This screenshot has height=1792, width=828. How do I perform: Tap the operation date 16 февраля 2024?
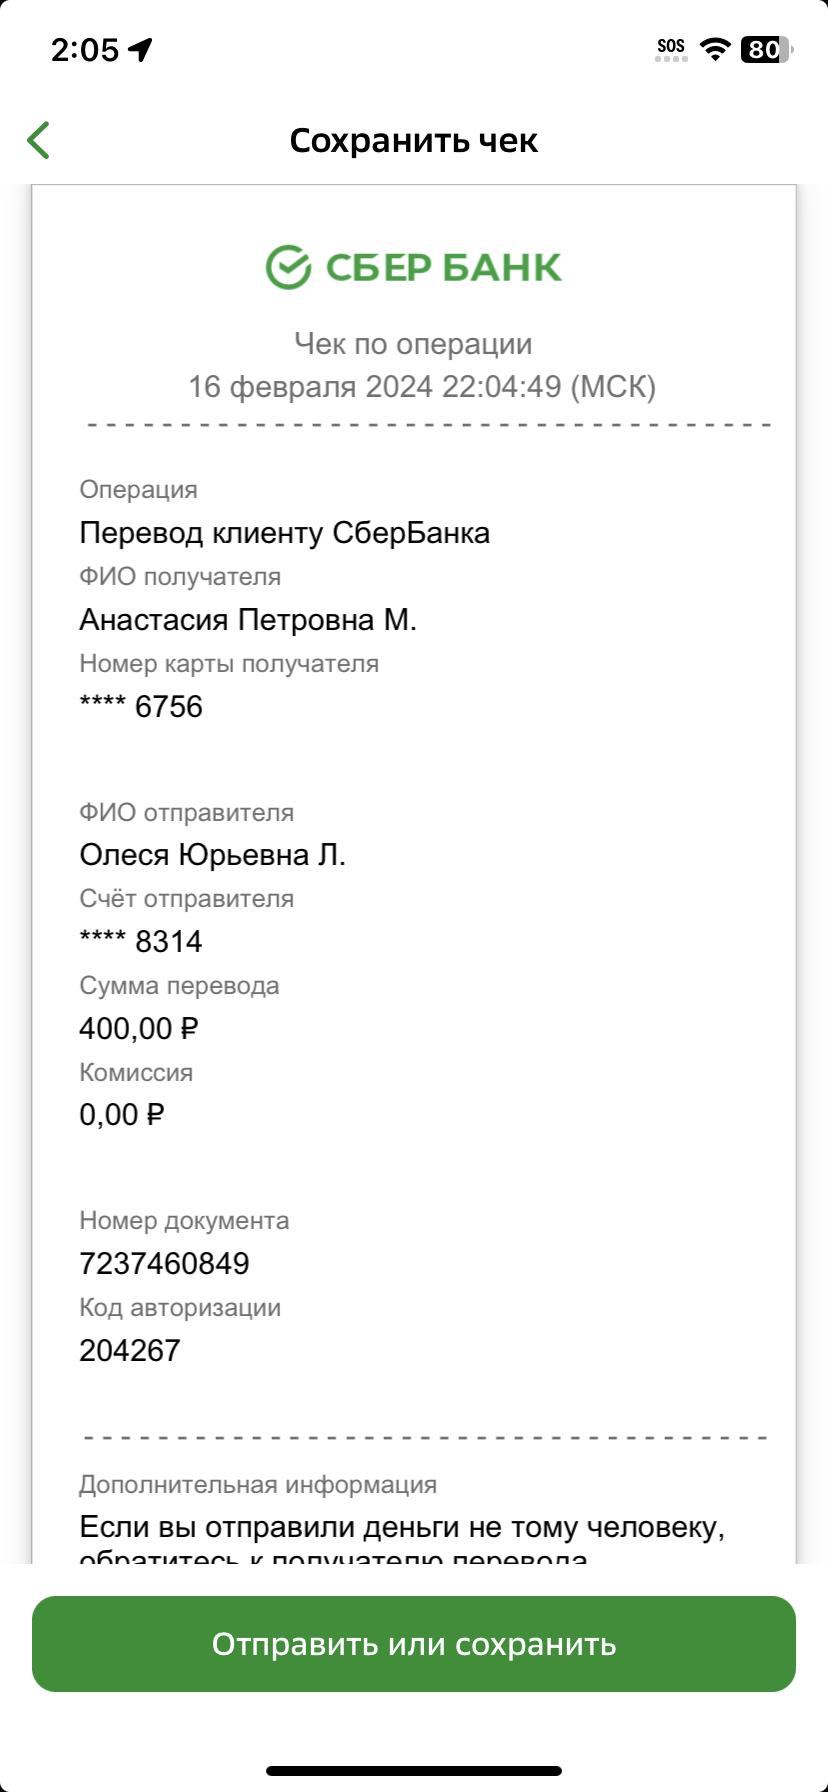(311, 387)
